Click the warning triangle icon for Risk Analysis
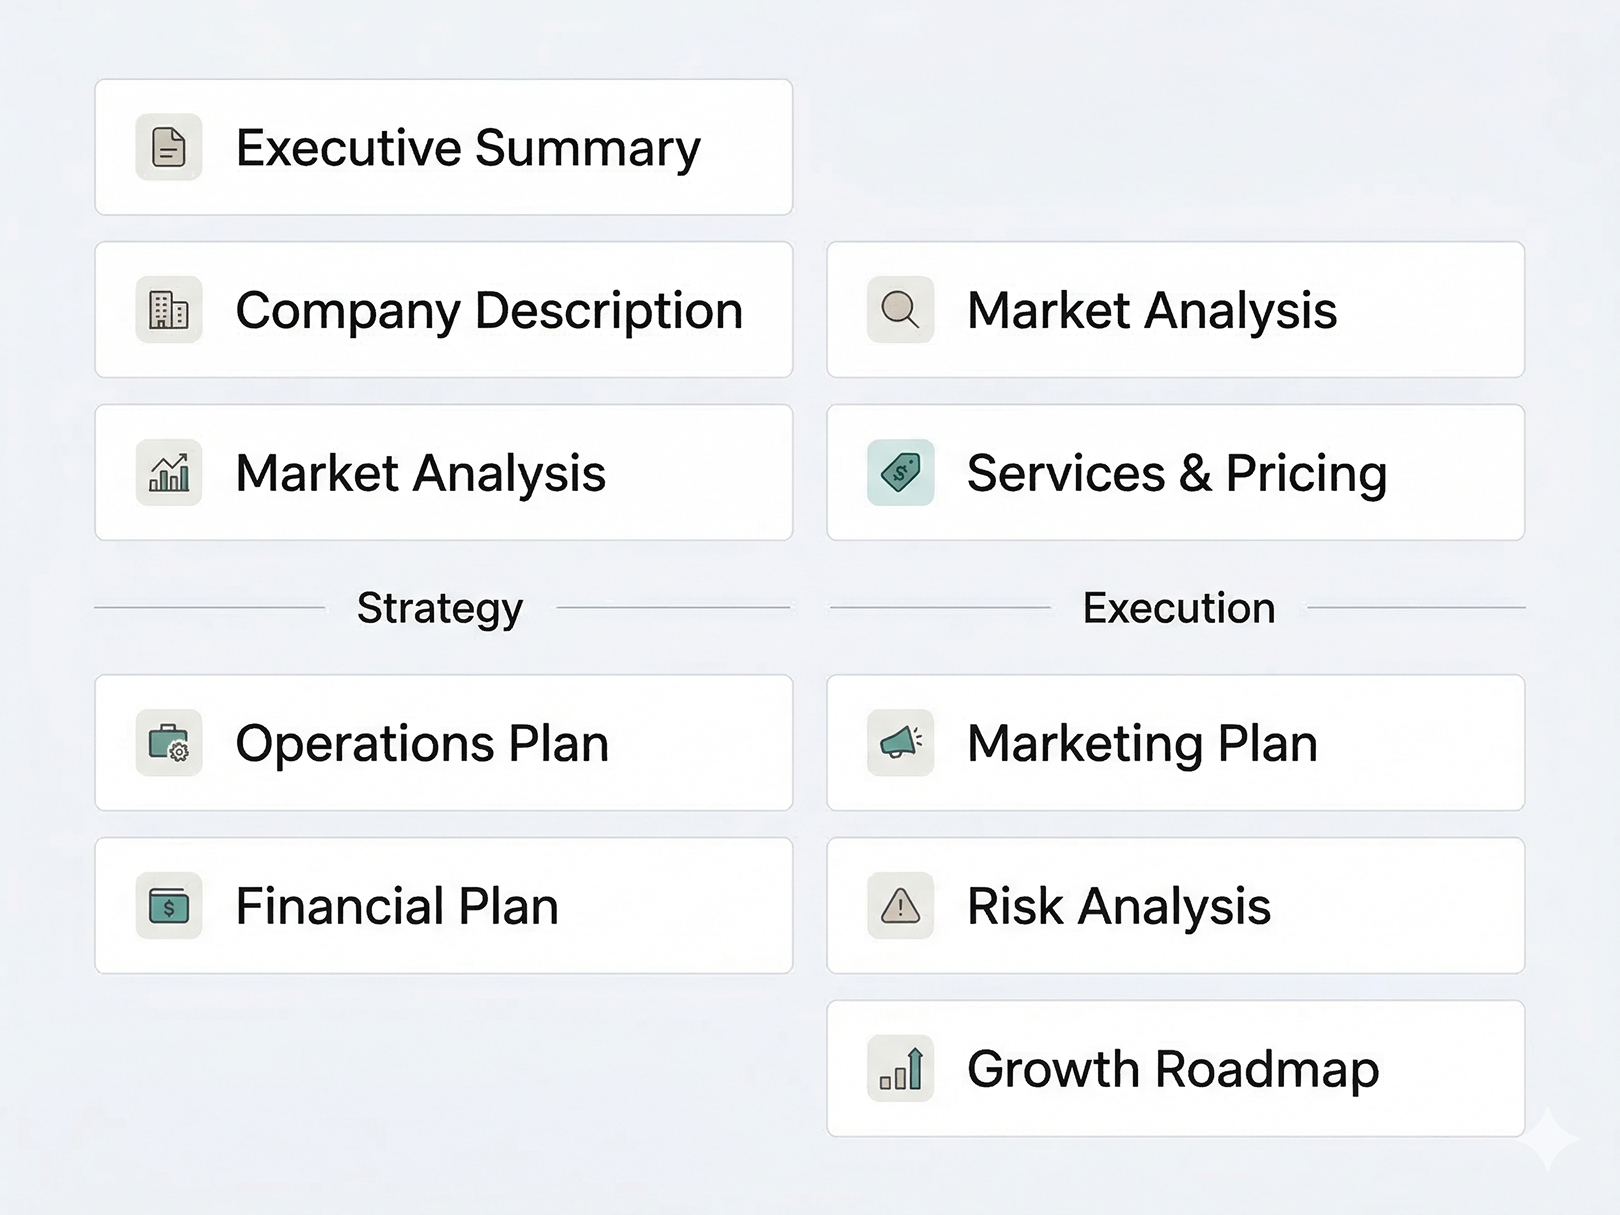 coord(900,906)
